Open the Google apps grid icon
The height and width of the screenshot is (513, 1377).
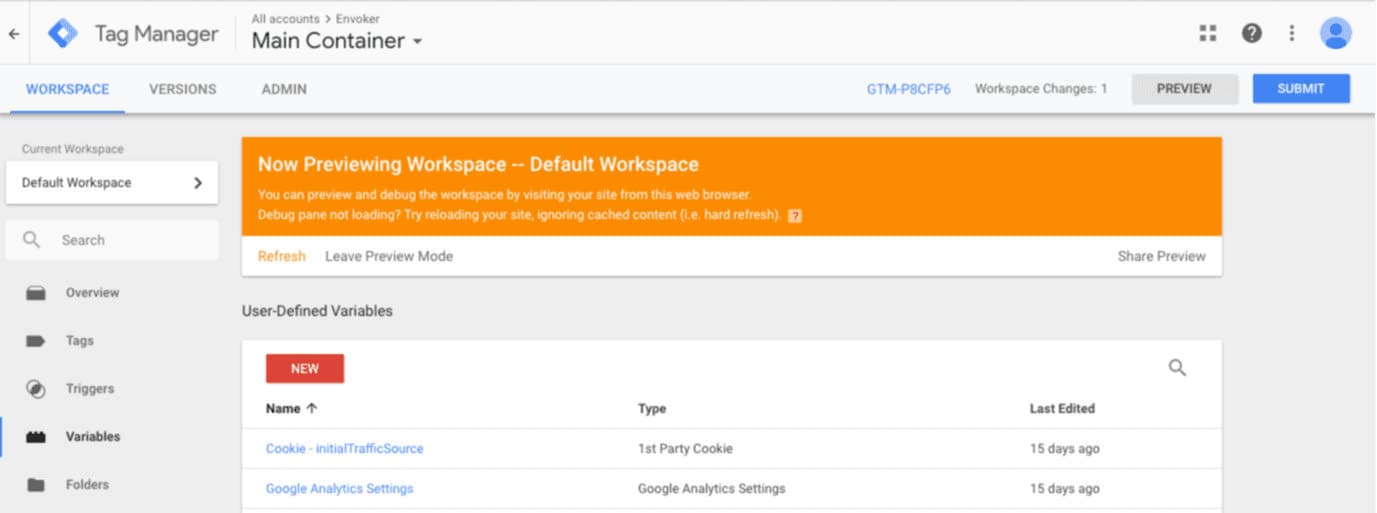pyautogui.click(x=1208, y=33)
